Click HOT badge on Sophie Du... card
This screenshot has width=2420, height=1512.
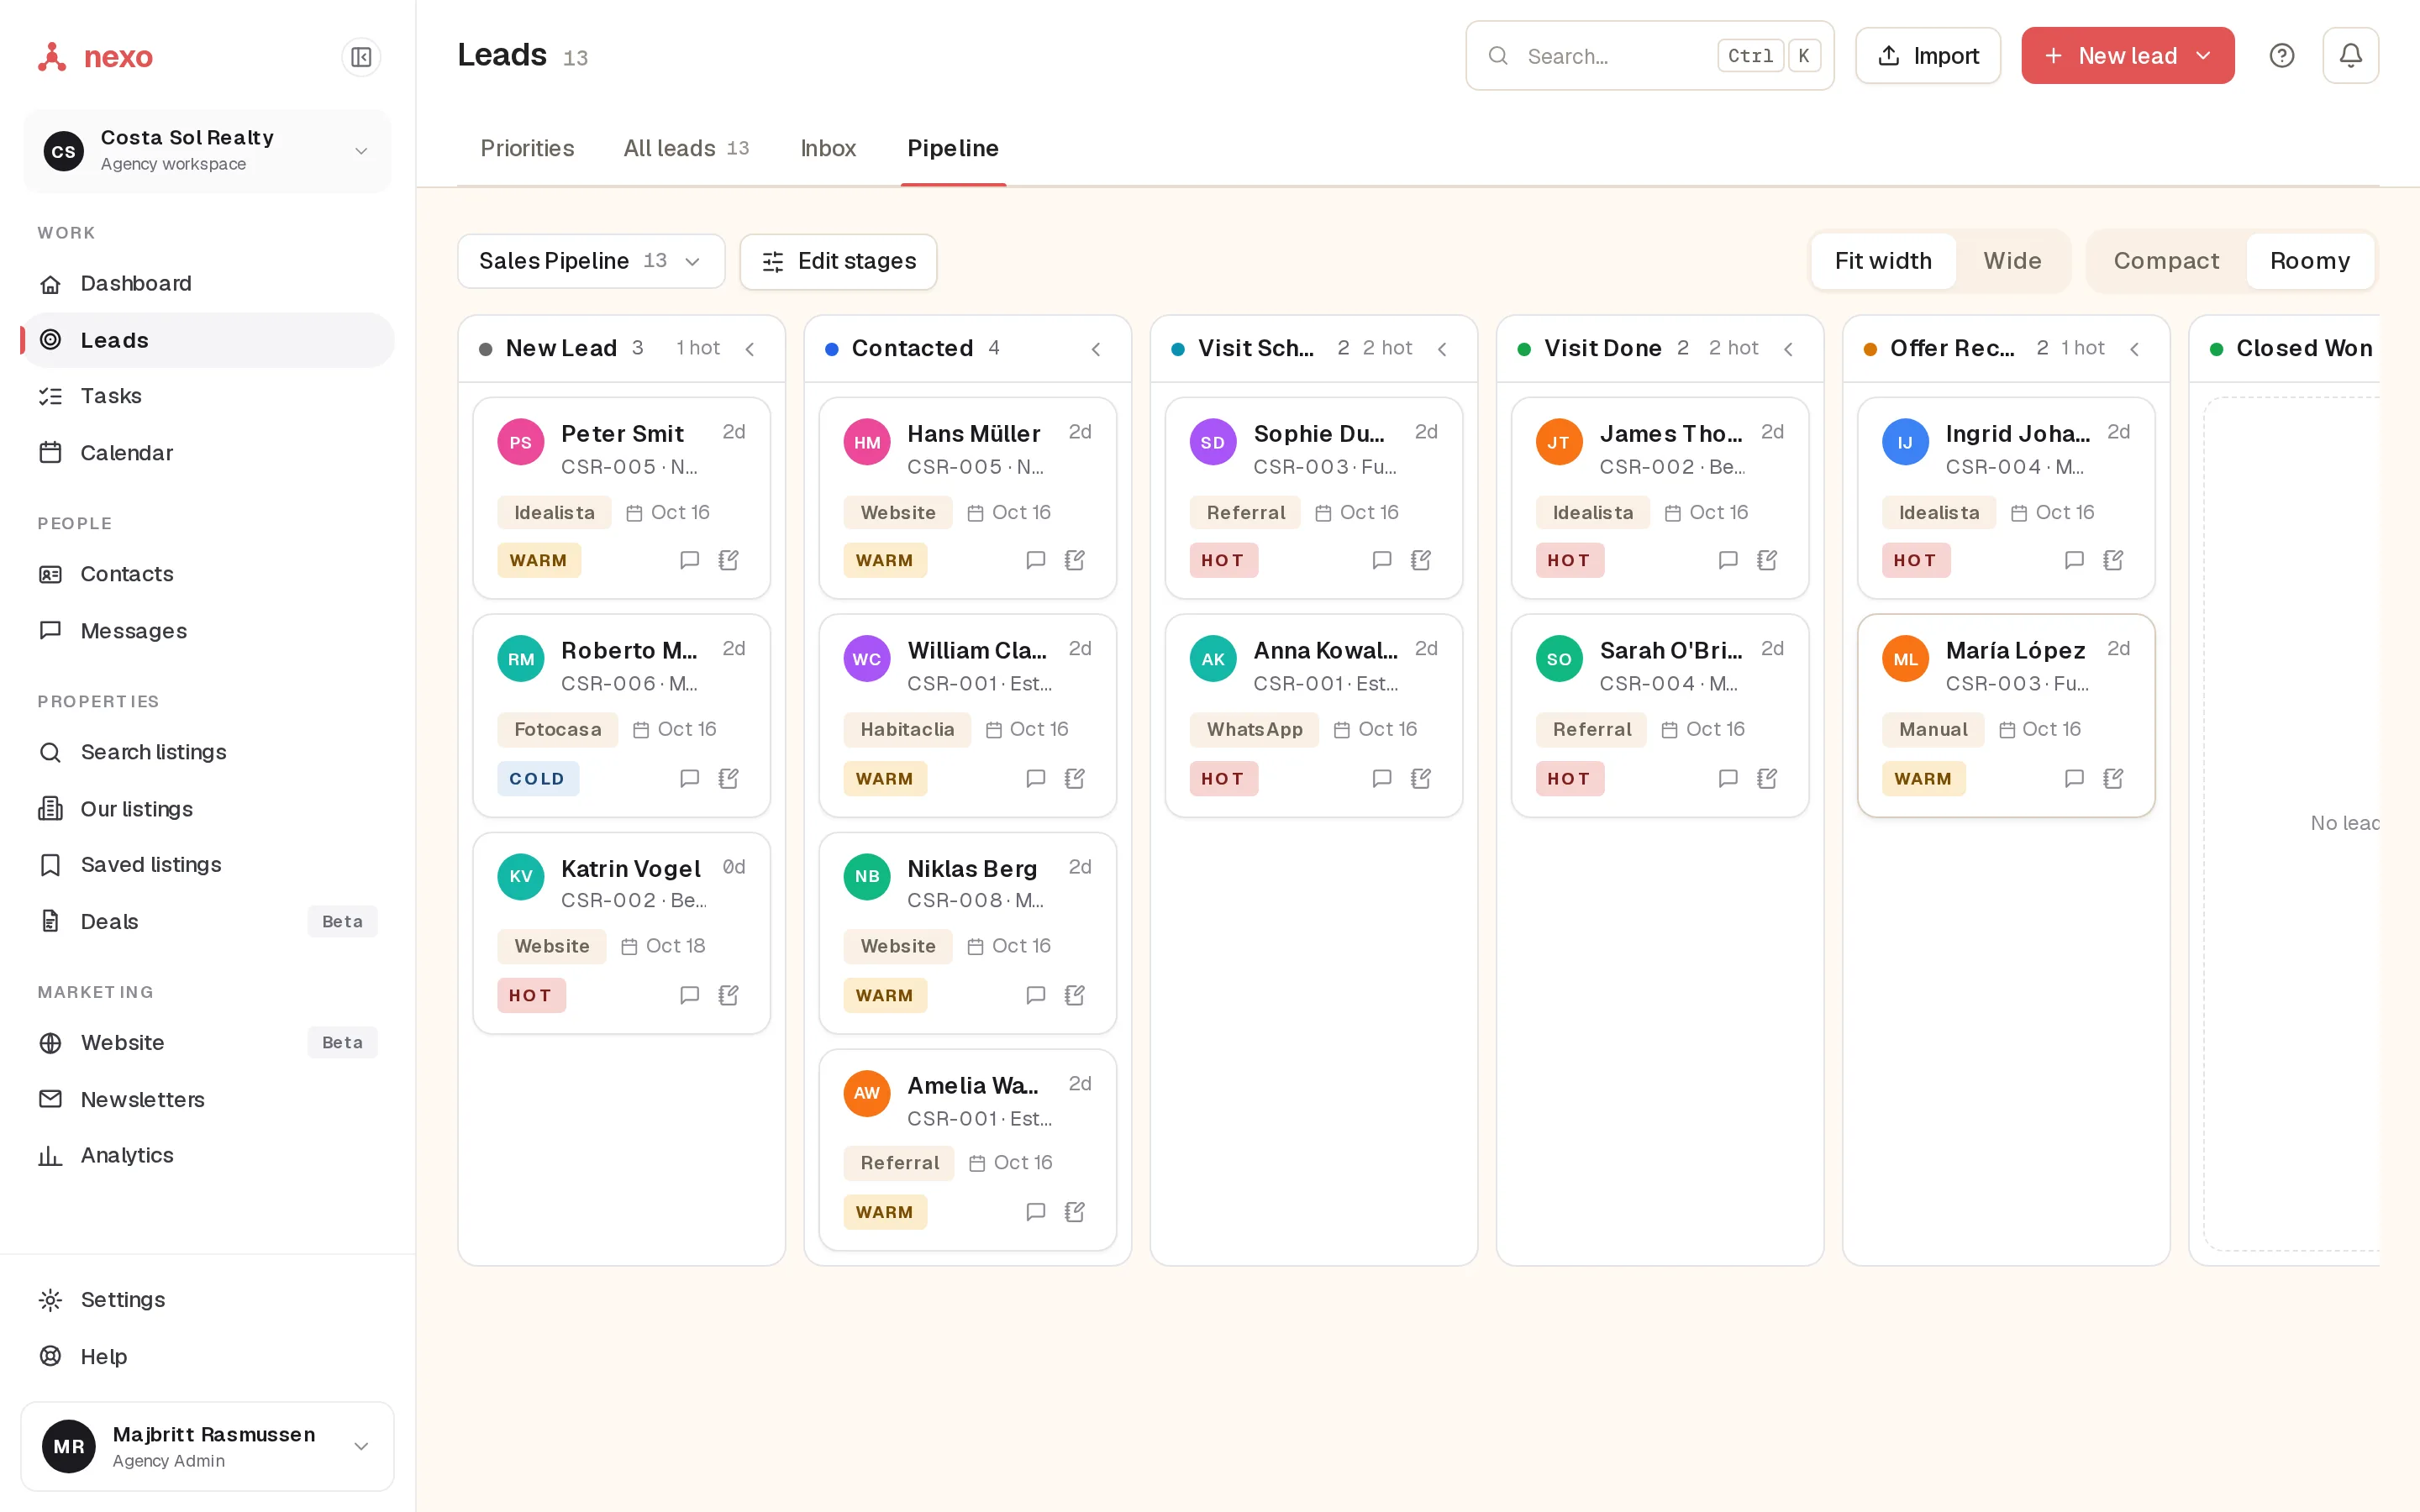coord(1223,560)
